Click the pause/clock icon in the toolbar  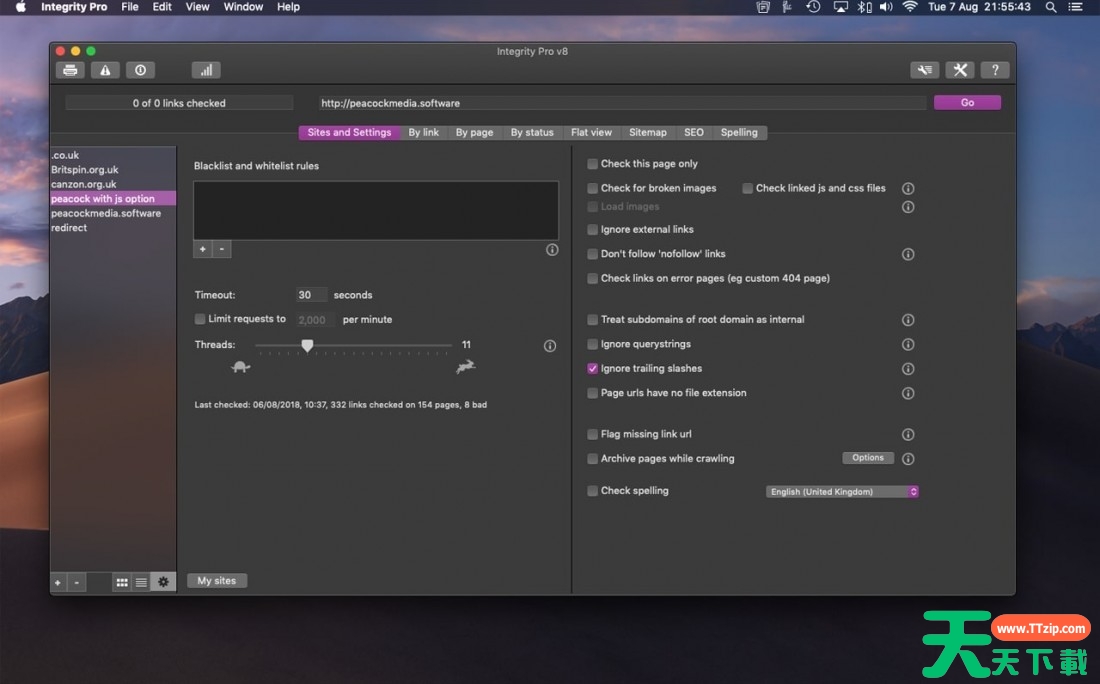click(x=140, y=69)
